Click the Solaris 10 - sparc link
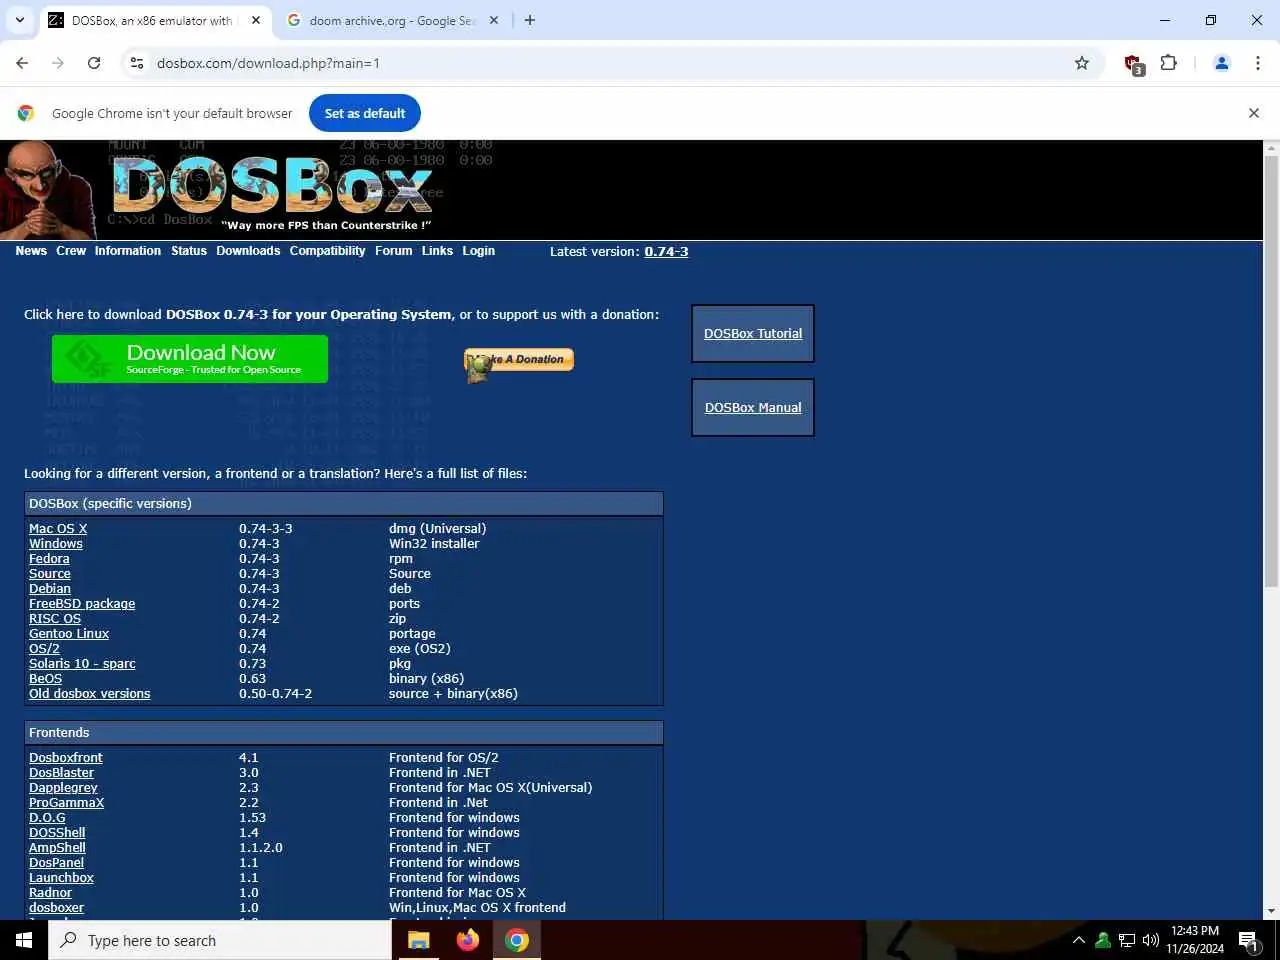Screen dimensions: 1280x960 click(82, 664)
